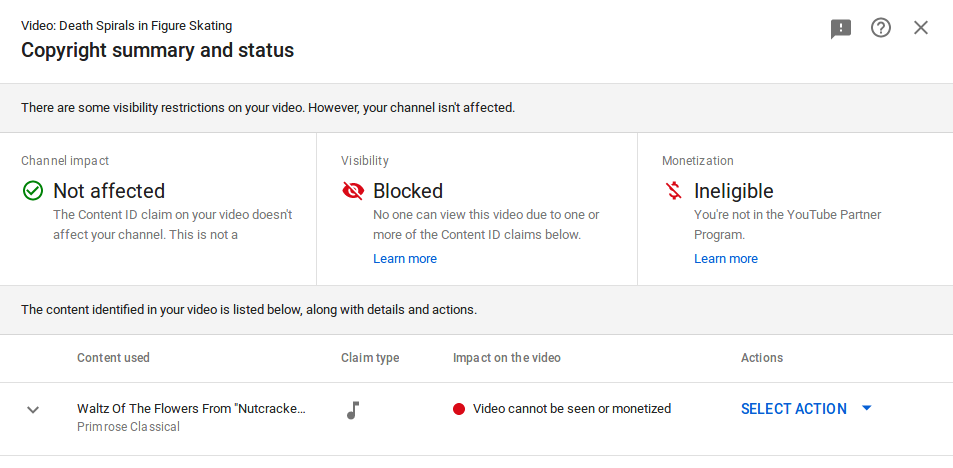The image size is (953, 468).
Task: Click the Copyright summary and status heading
Action: pyautogui.click(x=158, y=50)
